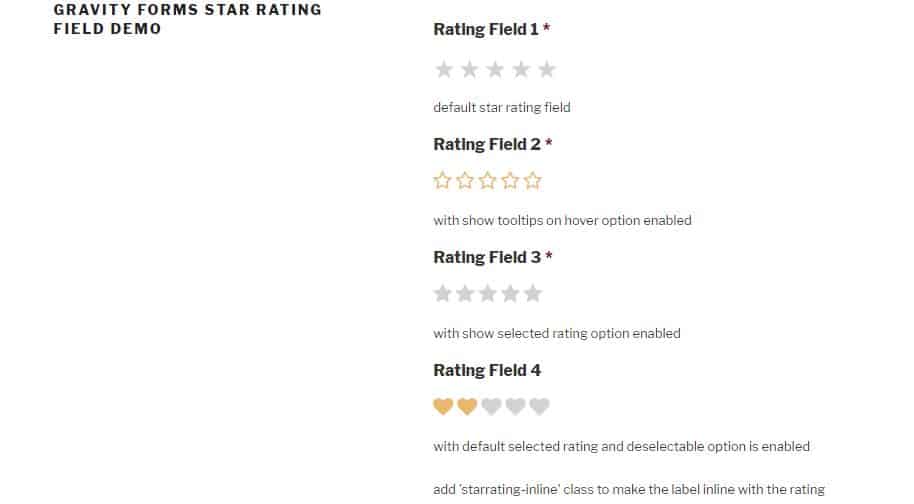
Task: Select first star in Rating Field 3
Action: tap(442, 293)
